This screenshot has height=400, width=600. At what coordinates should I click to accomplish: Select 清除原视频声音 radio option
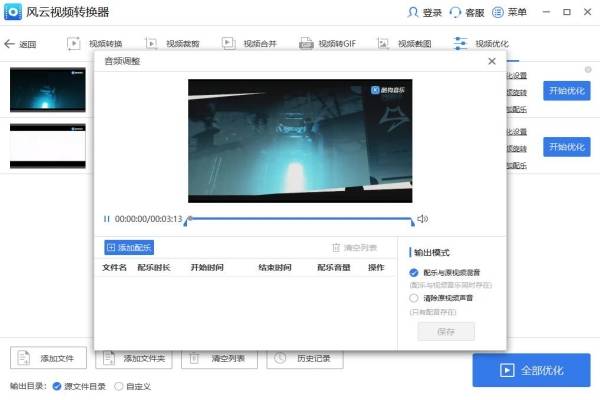[x=414, y=298]
